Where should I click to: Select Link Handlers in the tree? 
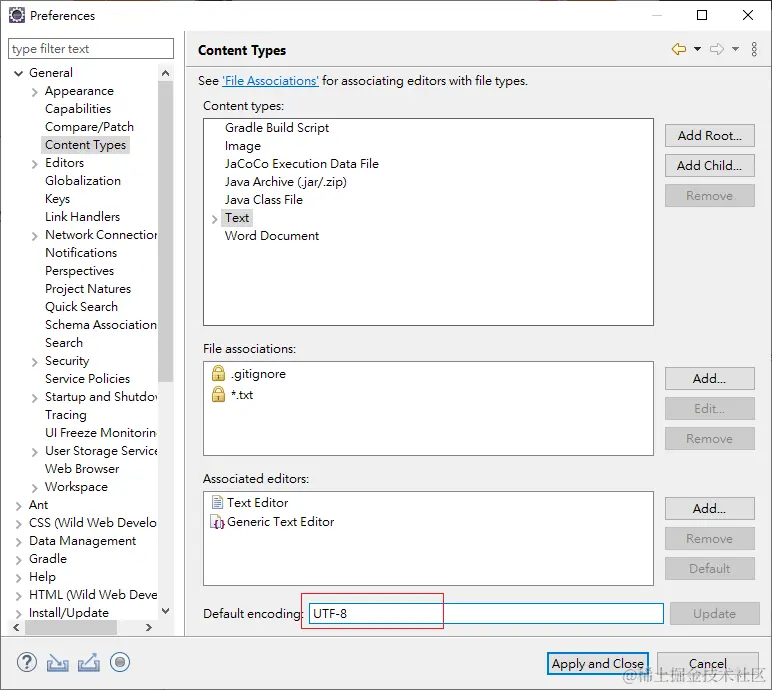[x=82, y=217]
